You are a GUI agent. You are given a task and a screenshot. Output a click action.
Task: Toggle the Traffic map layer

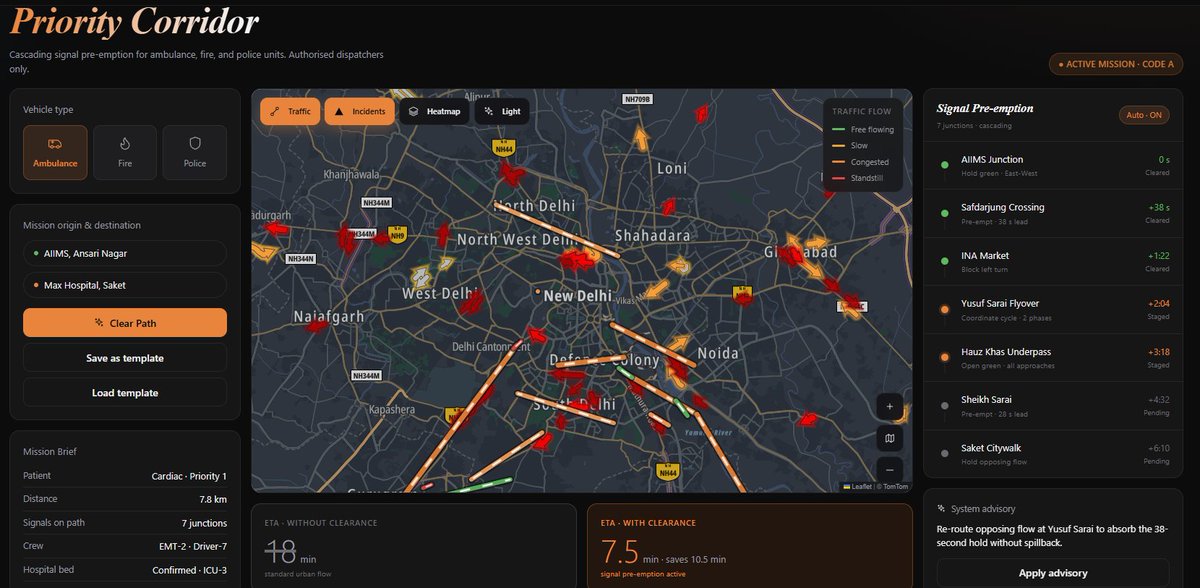(x=290, y=111)
